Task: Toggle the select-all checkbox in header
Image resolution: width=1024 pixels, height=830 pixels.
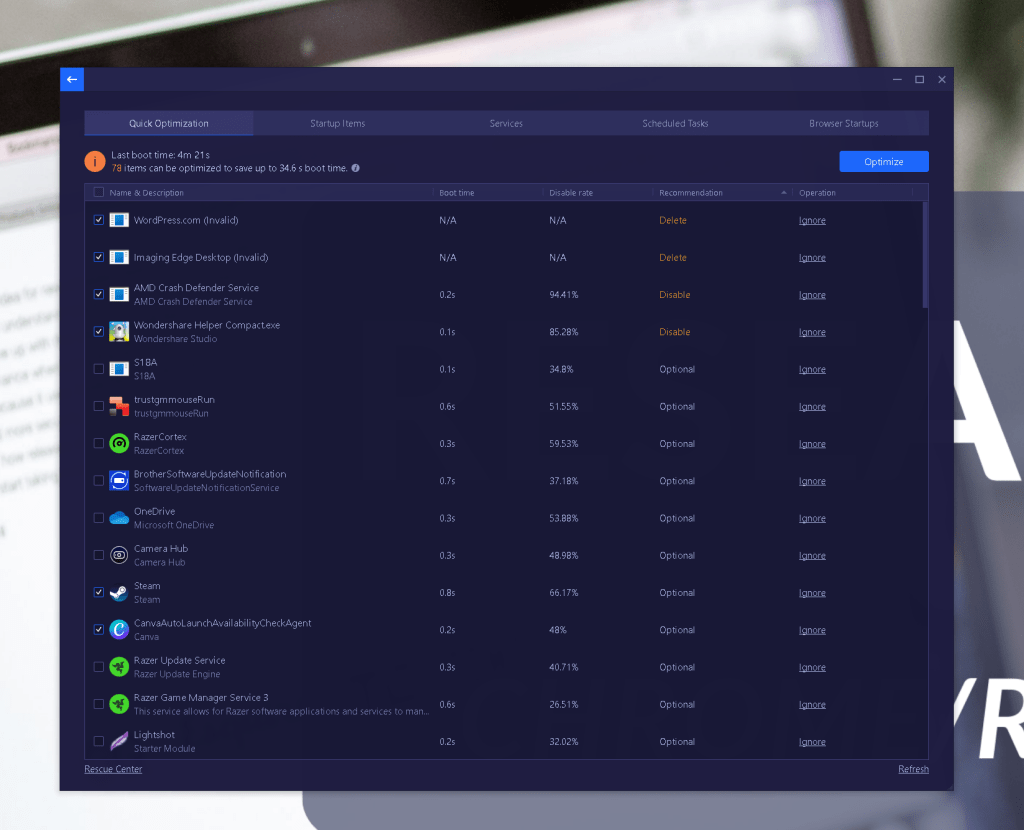Action: 99,192
